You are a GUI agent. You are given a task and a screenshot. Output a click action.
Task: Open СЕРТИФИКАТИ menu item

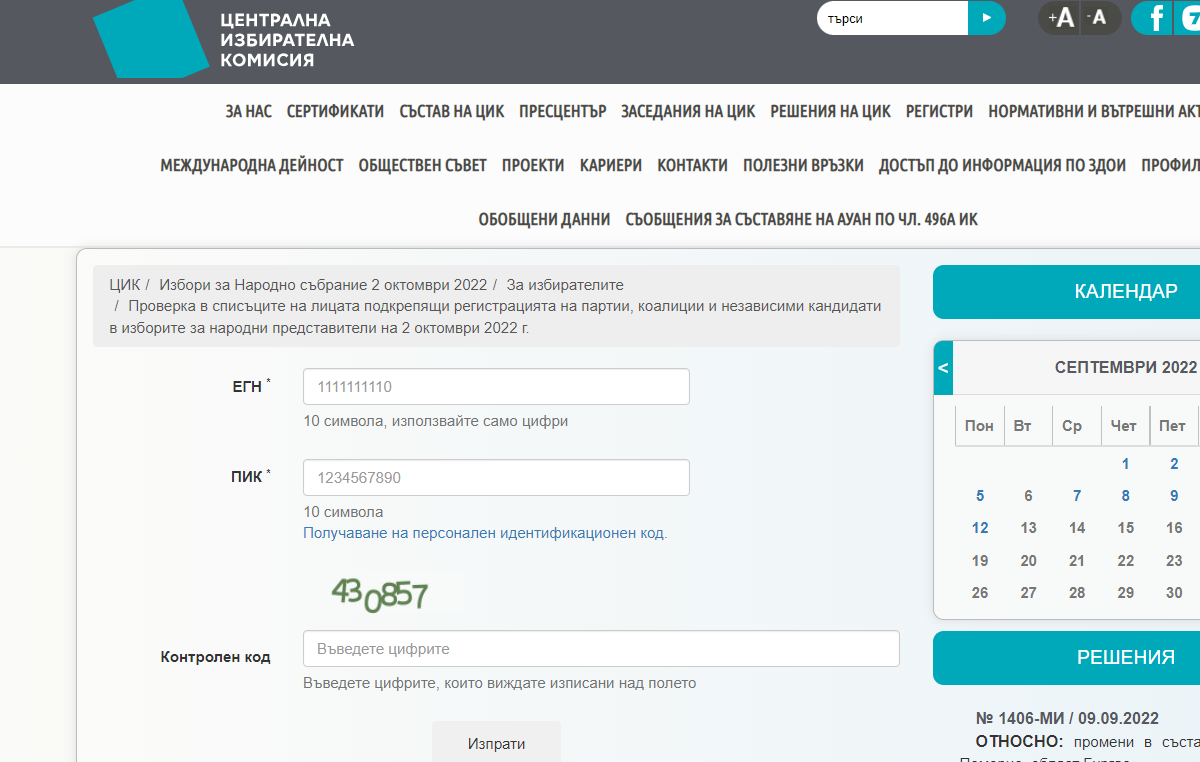tap(335, 112)
